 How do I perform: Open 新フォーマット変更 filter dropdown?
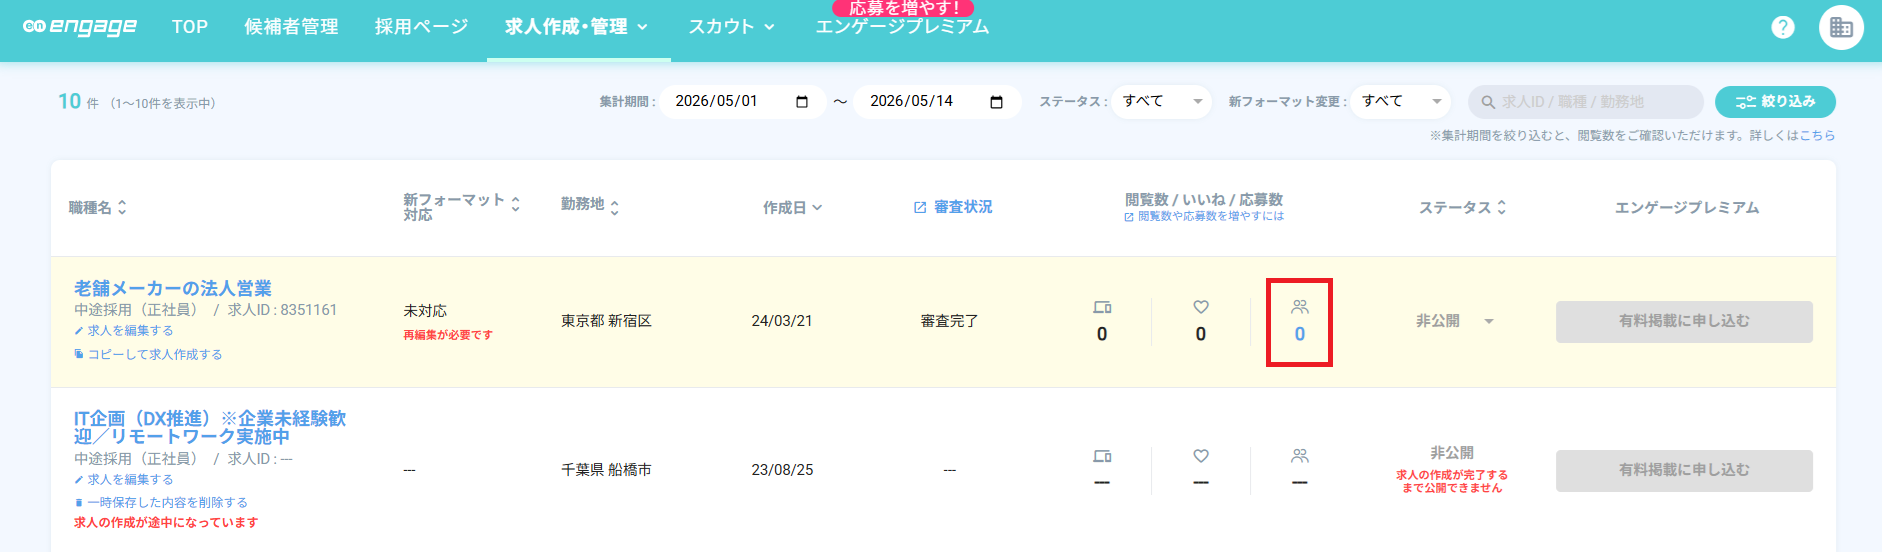1400,102
